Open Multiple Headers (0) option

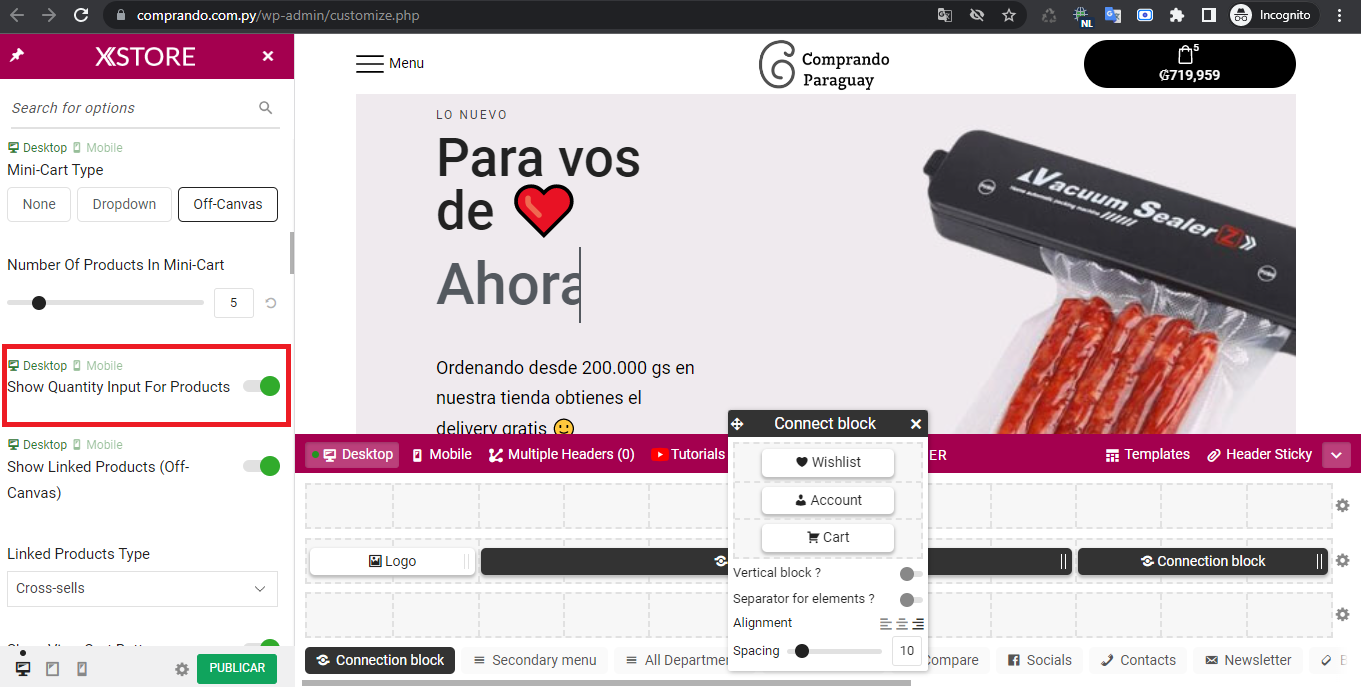point(561,454)
